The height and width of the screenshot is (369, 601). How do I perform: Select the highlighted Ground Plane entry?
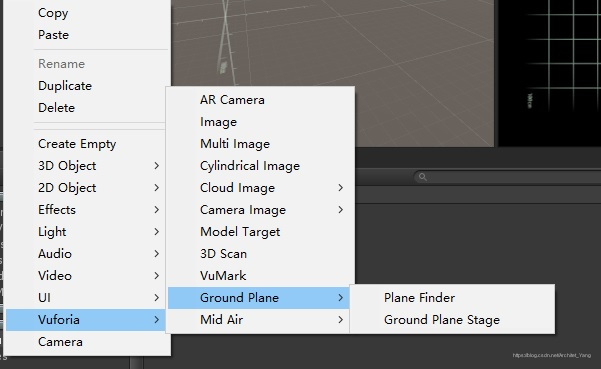click(258, 298)
